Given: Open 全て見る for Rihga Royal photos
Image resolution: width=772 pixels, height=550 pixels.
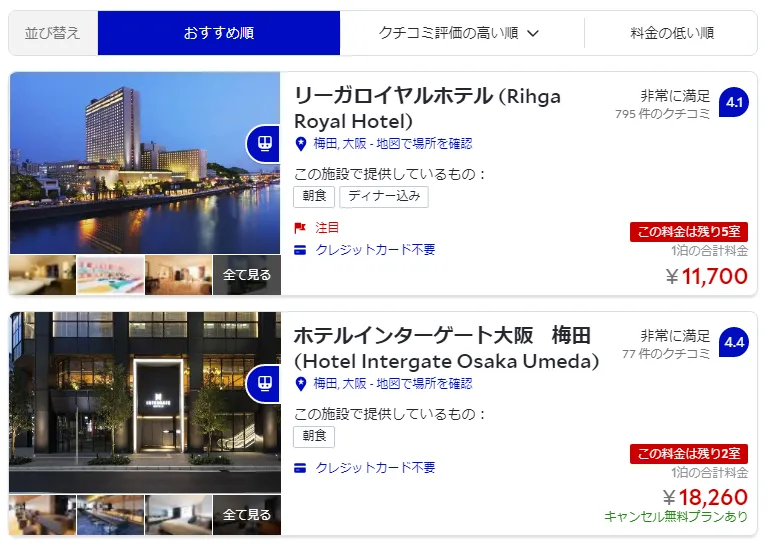Looking at the screenshot, I should tap(247, 275).
